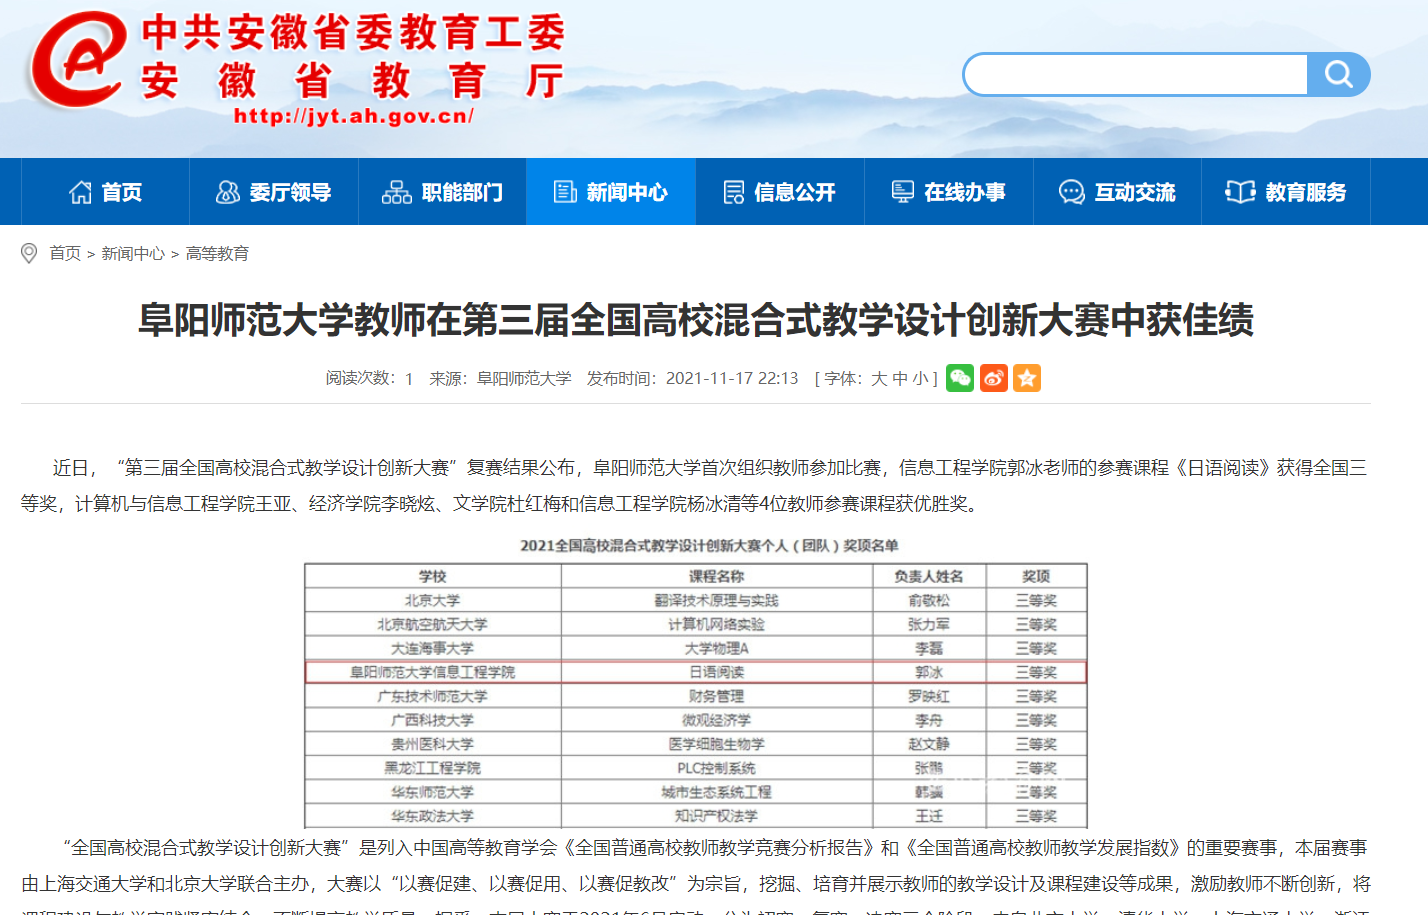The image size is (1428, 915).
Task: Open the 教育服务 menu
Action: (x=1286, y=192)
